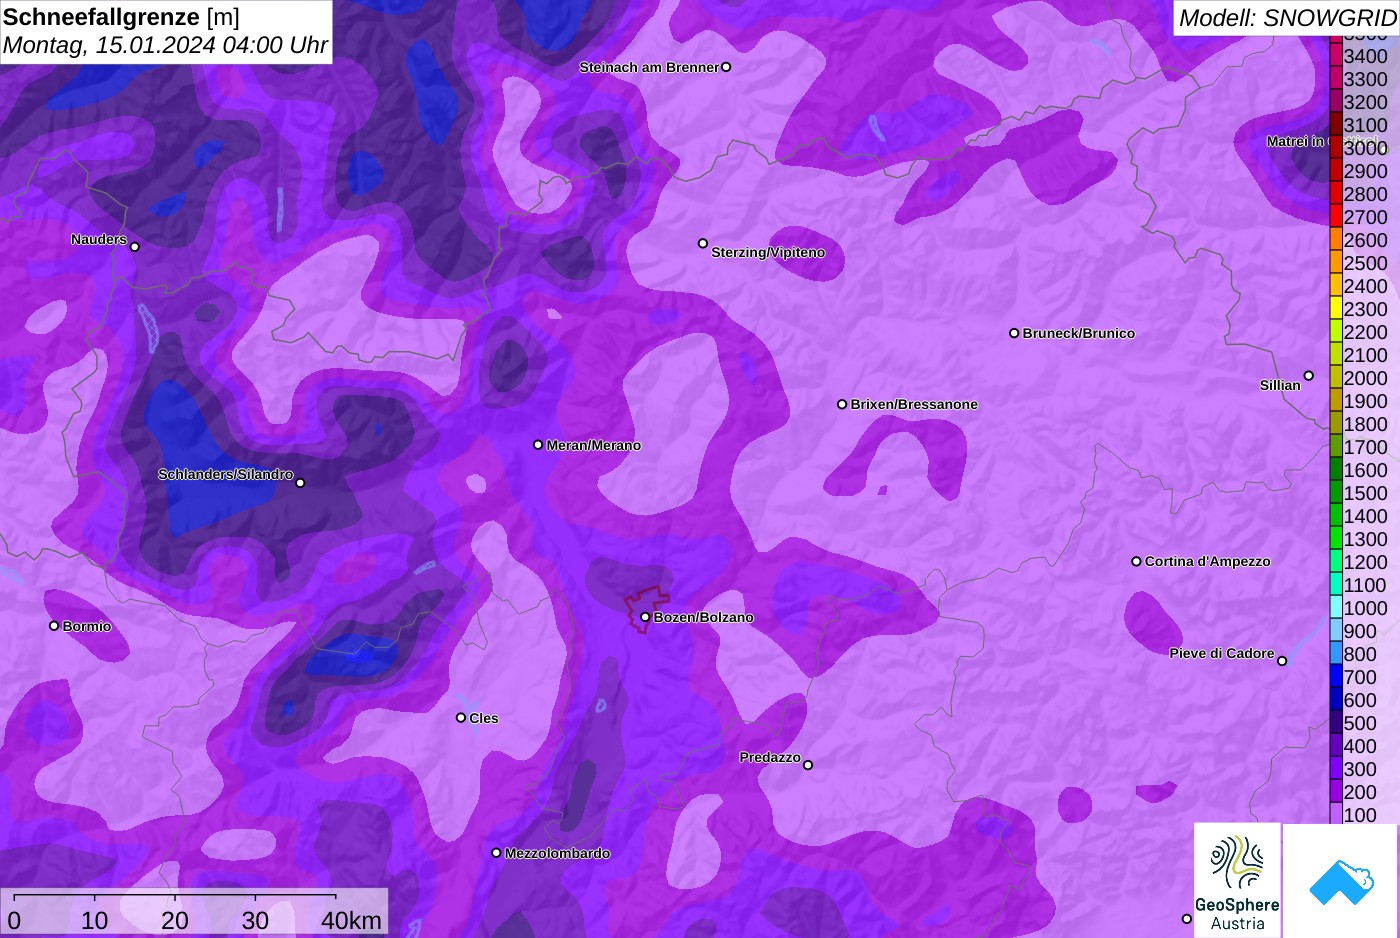Click the Cortina d'Ampezzo label text
Image resolution: width=1400 pixels, height=938 pixels.
point(1207,561)
